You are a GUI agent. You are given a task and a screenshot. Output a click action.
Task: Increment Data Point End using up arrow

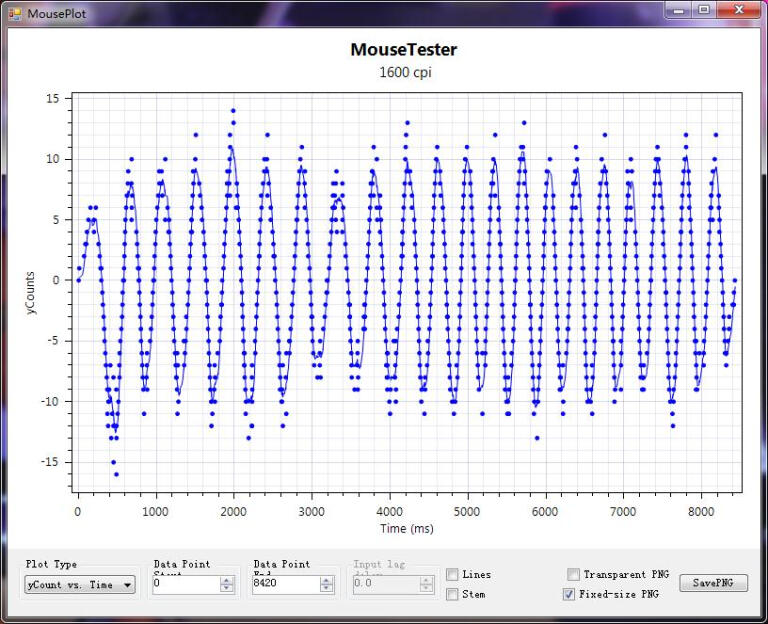tap(327, 581)
